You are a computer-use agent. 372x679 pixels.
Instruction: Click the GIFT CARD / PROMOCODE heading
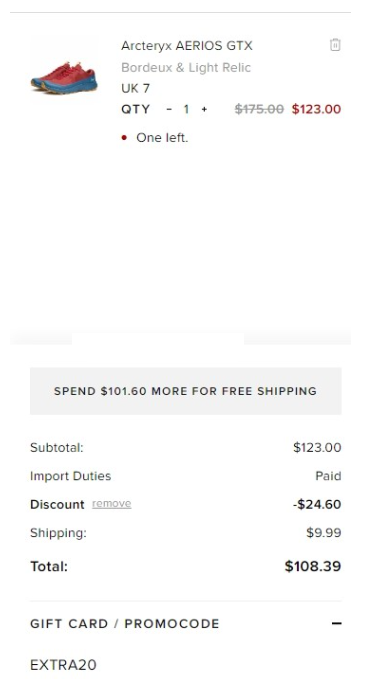pos(125,624)
